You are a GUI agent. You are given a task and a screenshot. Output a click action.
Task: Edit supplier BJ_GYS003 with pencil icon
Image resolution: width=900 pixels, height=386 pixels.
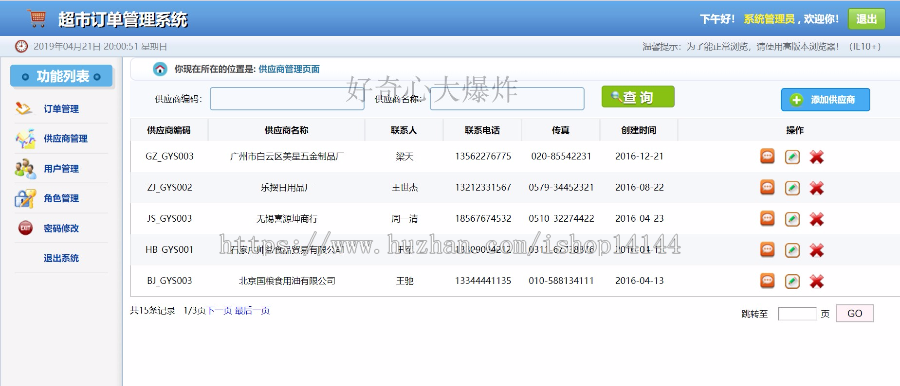click(x=792, y=281)
